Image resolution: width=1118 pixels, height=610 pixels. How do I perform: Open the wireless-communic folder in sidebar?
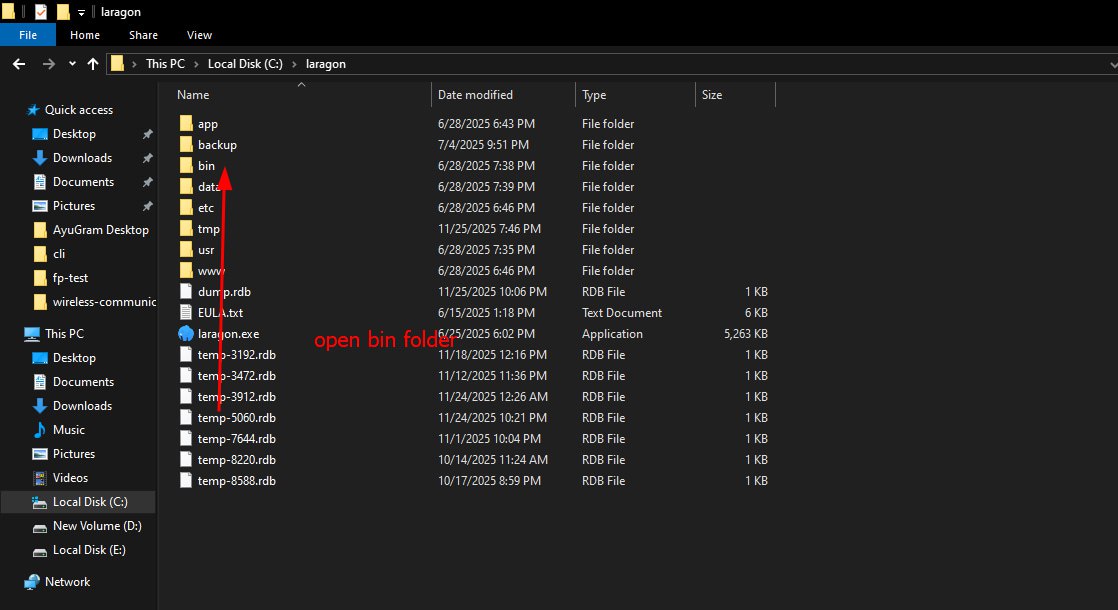coord(104,302)
